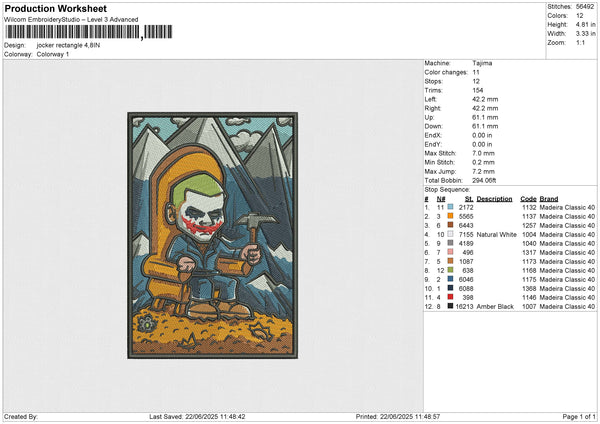Click thread code '1132' in the stop sequence

point(529,207)
